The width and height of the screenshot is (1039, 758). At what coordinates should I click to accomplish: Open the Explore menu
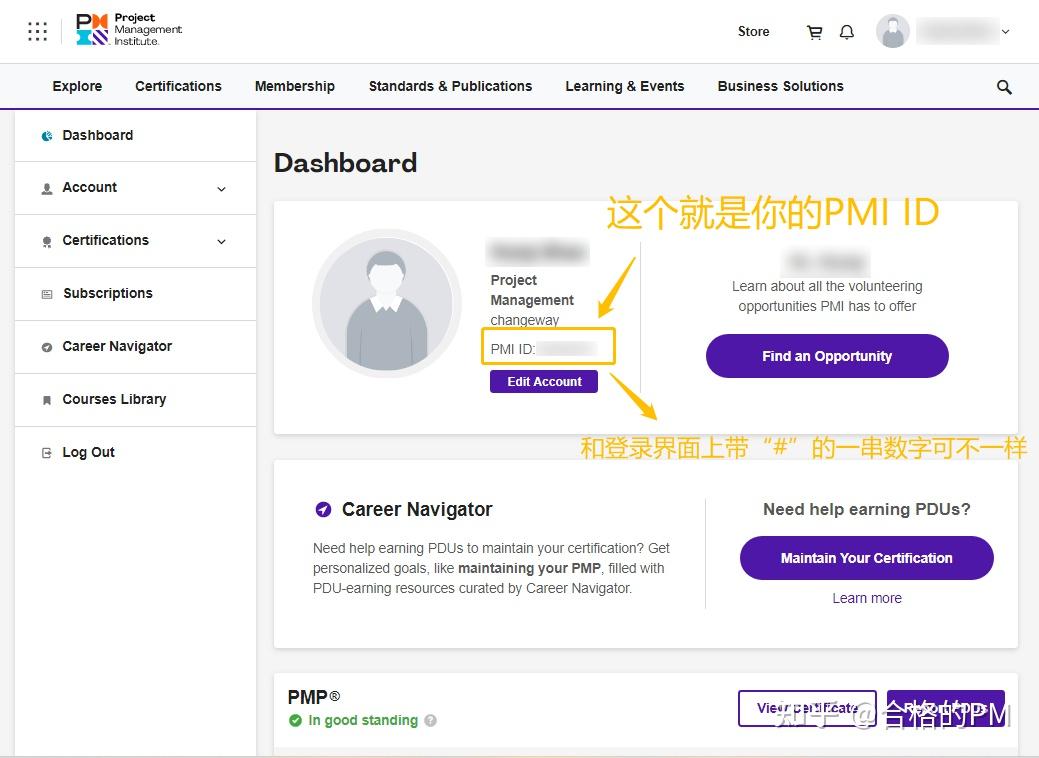tap(78, 86)
